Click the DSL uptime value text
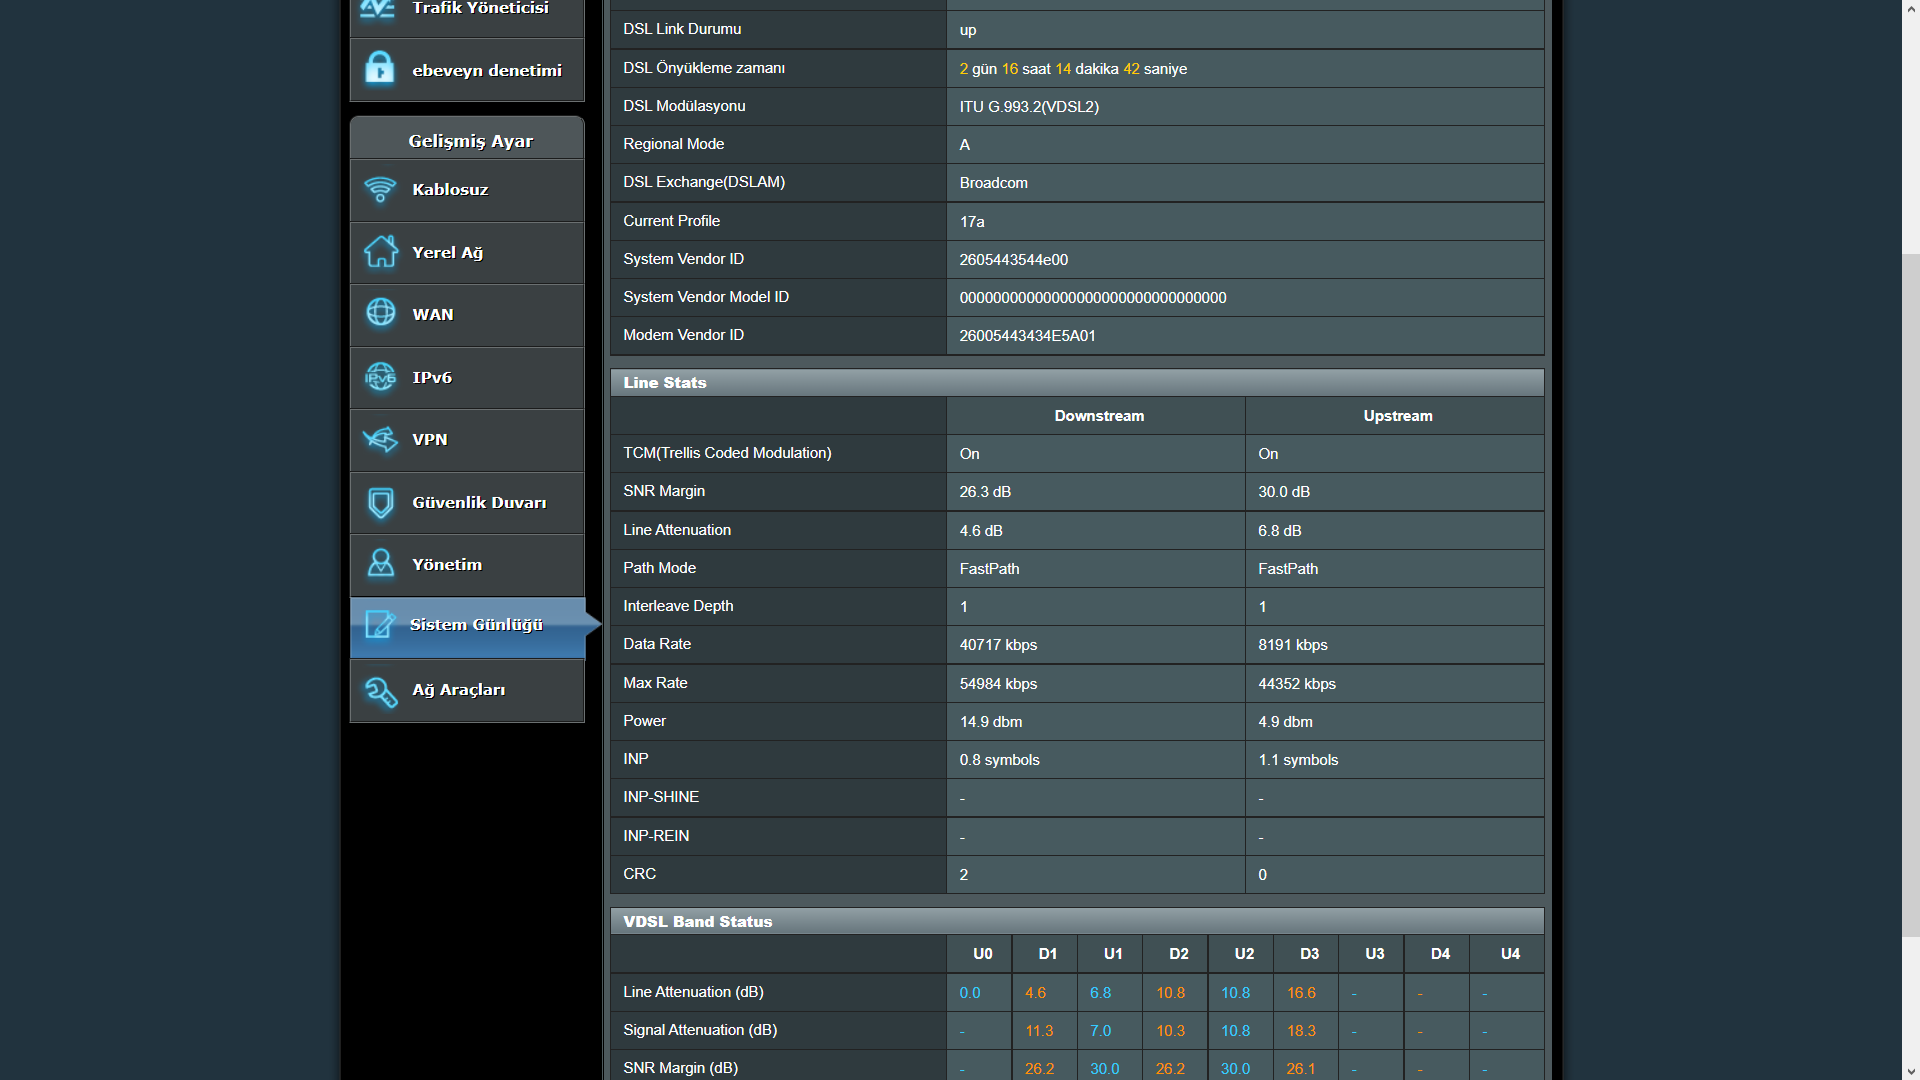 click(1073, 69)
